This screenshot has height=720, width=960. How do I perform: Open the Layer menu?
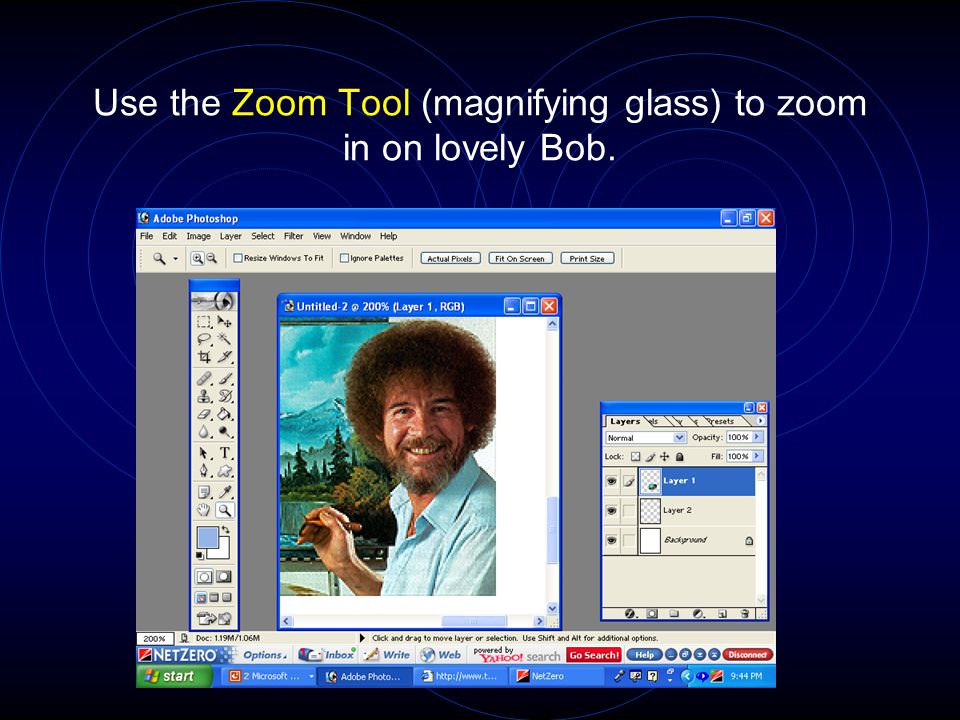231,236
